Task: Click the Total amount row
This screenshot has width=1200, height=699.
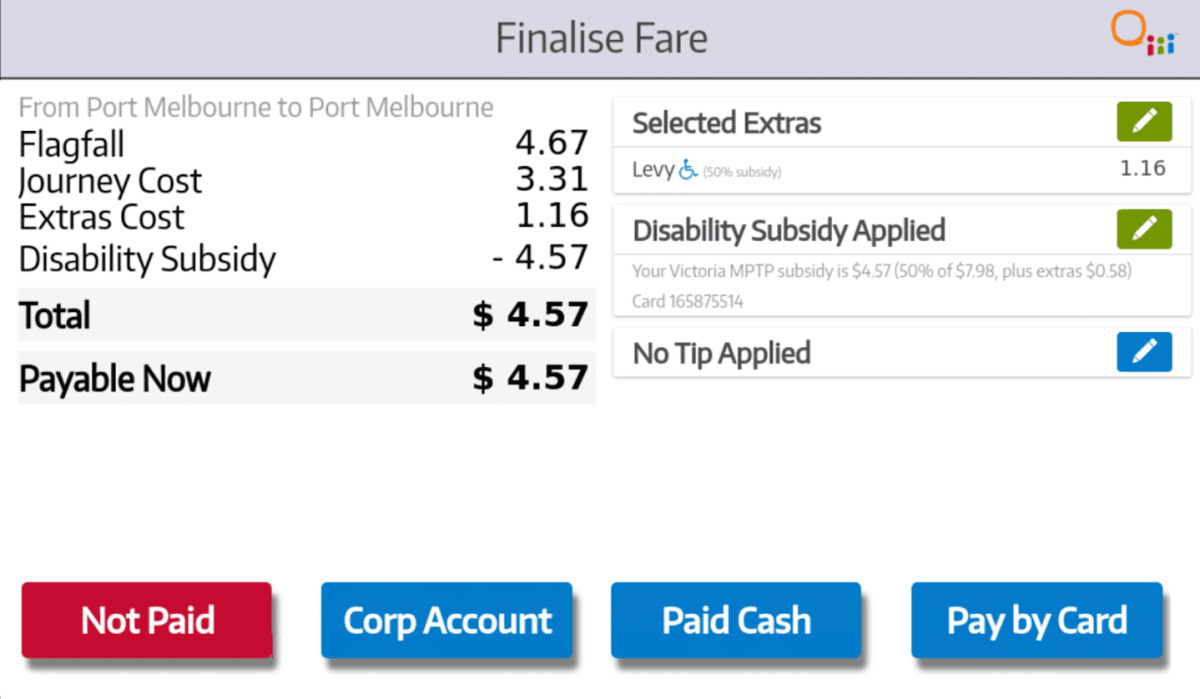Action: [306, 315]
